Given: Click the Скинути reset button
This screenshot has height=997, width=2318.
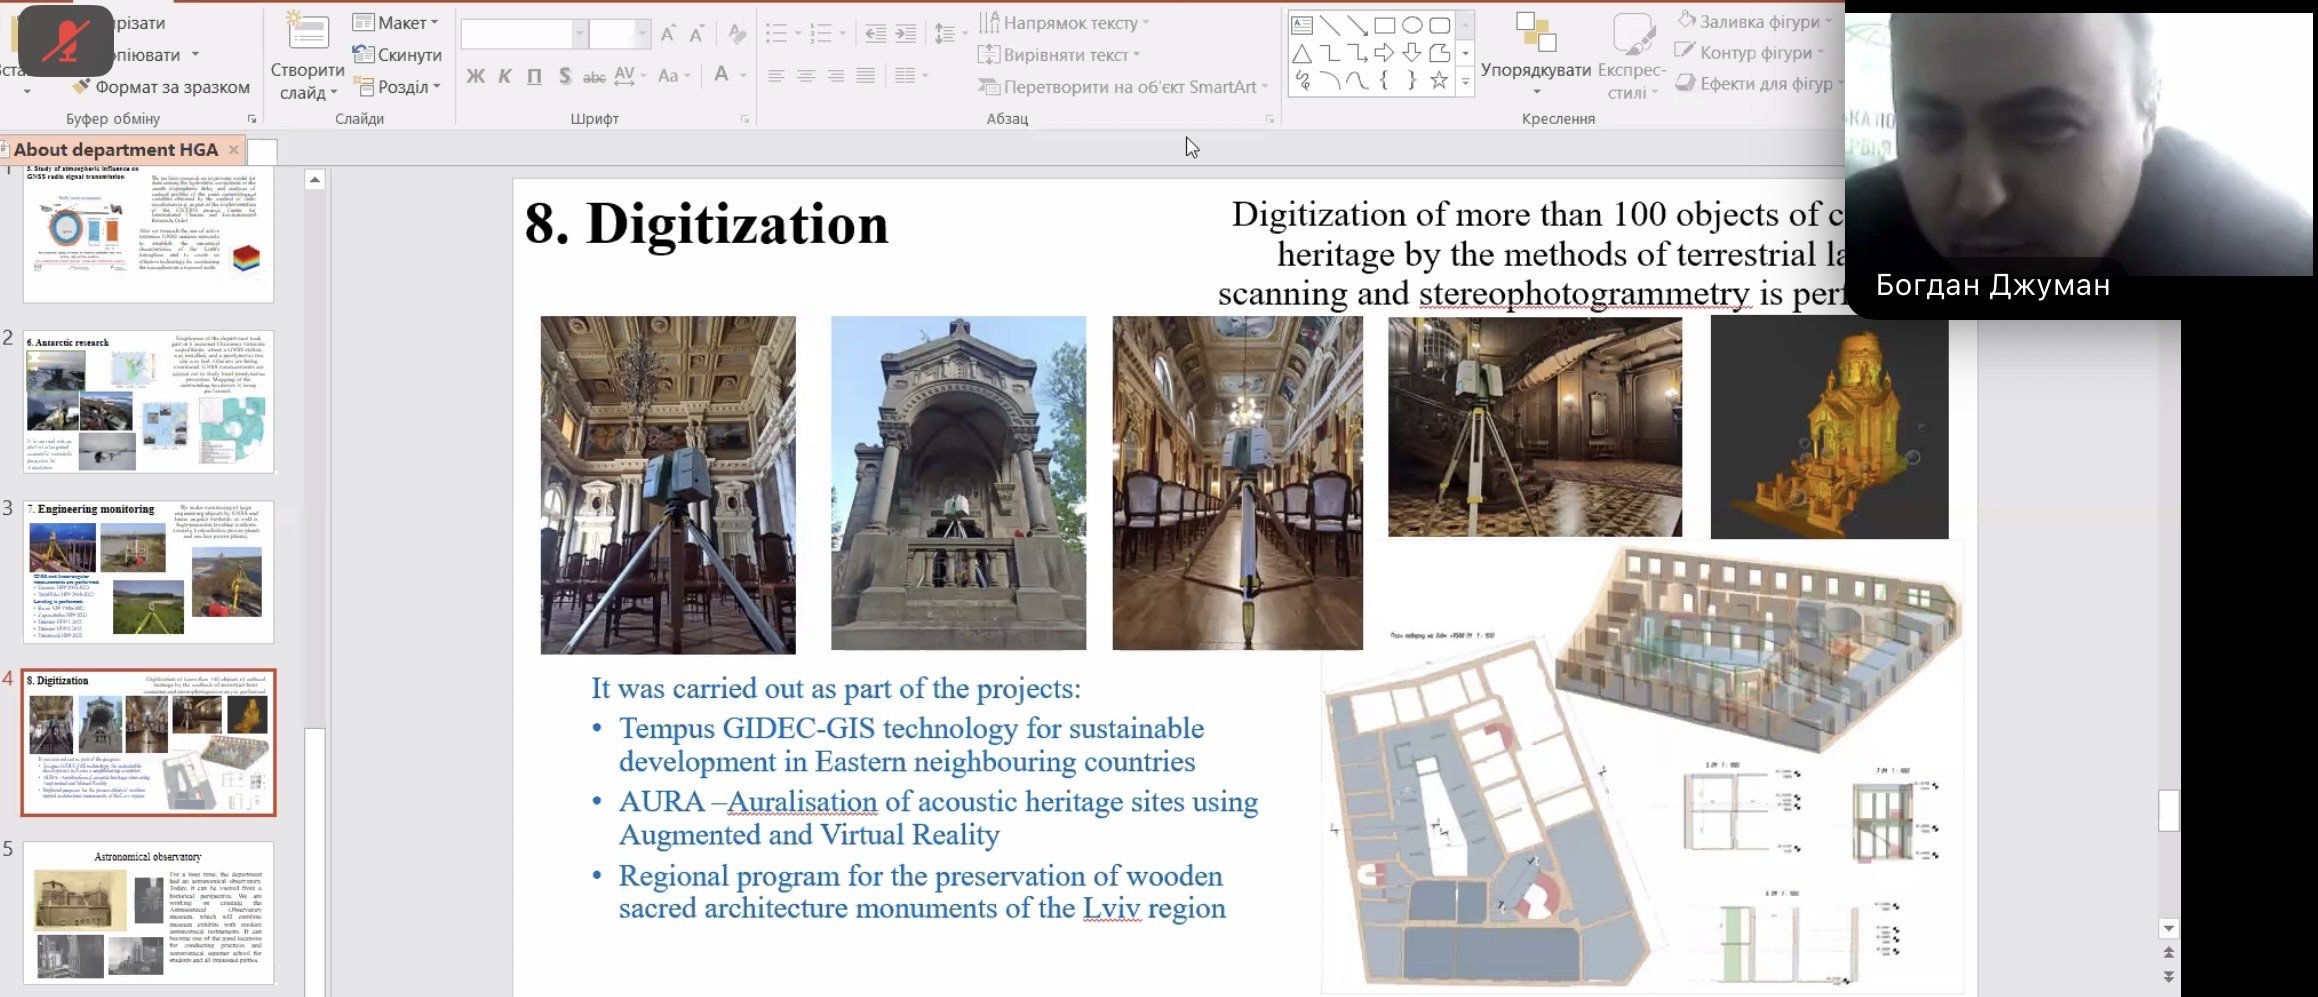Looking at the screenshot, I should [398, 55].
